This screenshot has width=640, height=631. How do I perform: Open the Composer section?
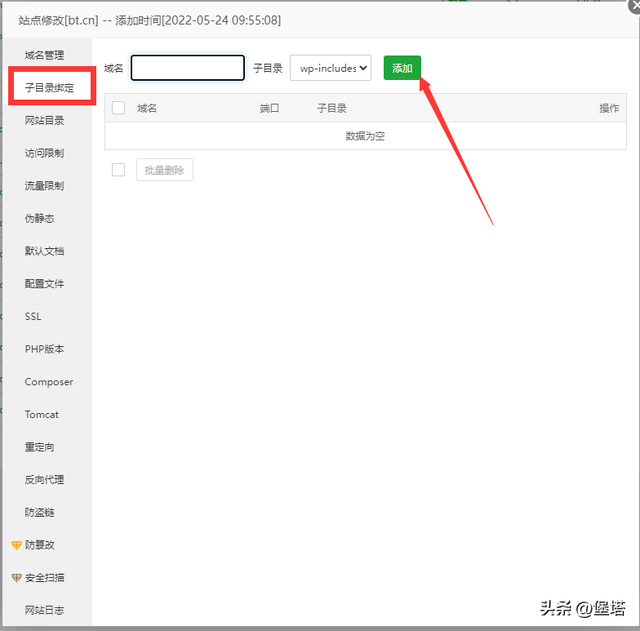tap(49, 382)
